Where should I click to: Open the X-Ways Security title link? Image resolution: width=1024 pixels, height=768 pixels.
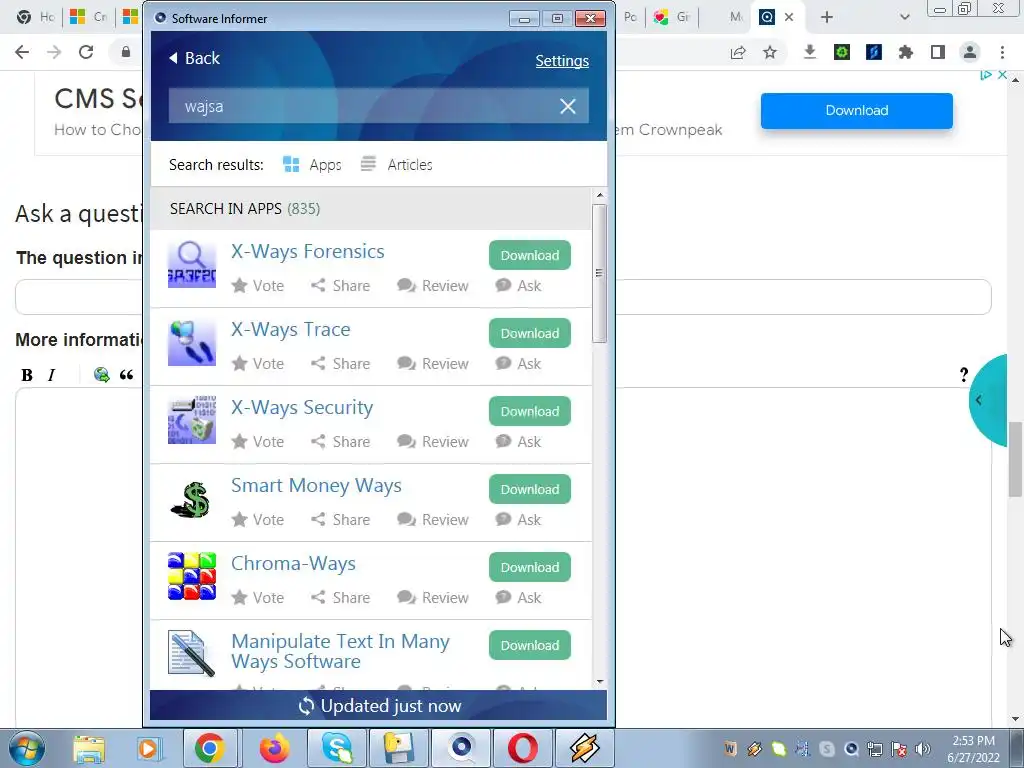[x=302, y=408]
